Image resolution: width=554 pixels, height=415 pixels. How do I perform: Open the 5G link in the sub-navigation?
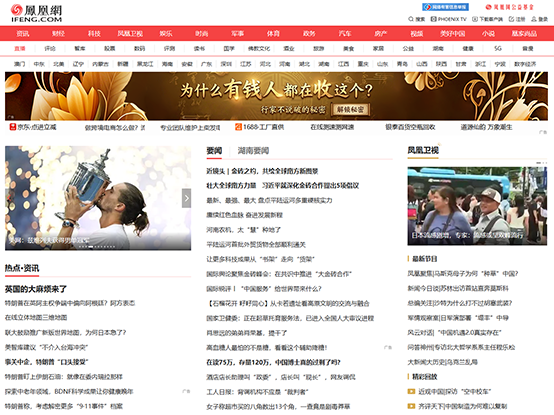click(498, 48)
